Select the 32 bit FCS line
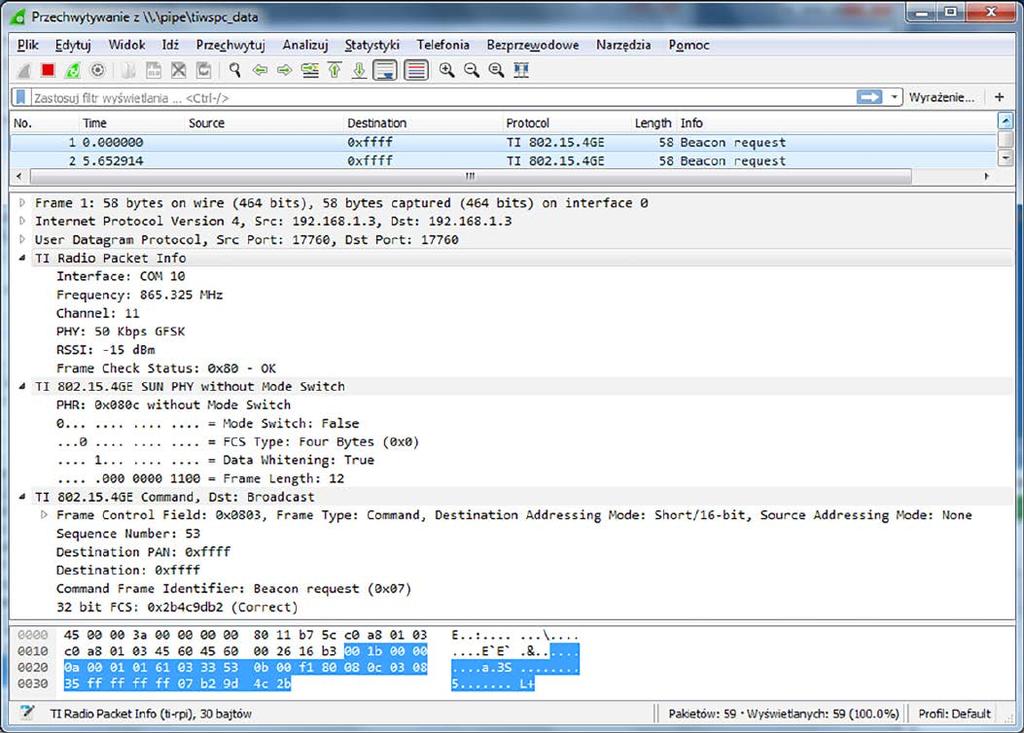The height and width of the screenshot is (733, 1024). tap(177, 607)
